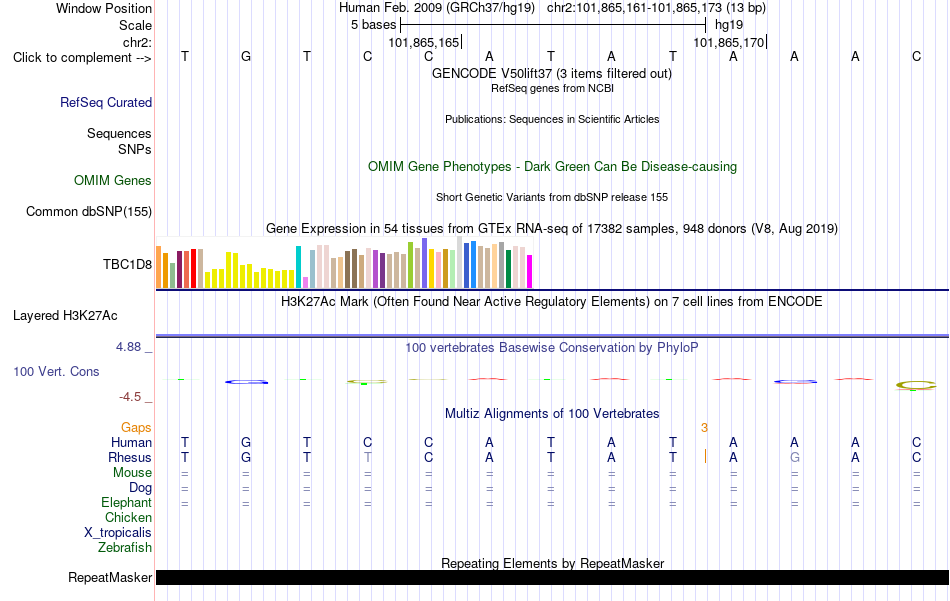
Task: Click the H3K27Ac Mark track title
Action: coord(552,302)
